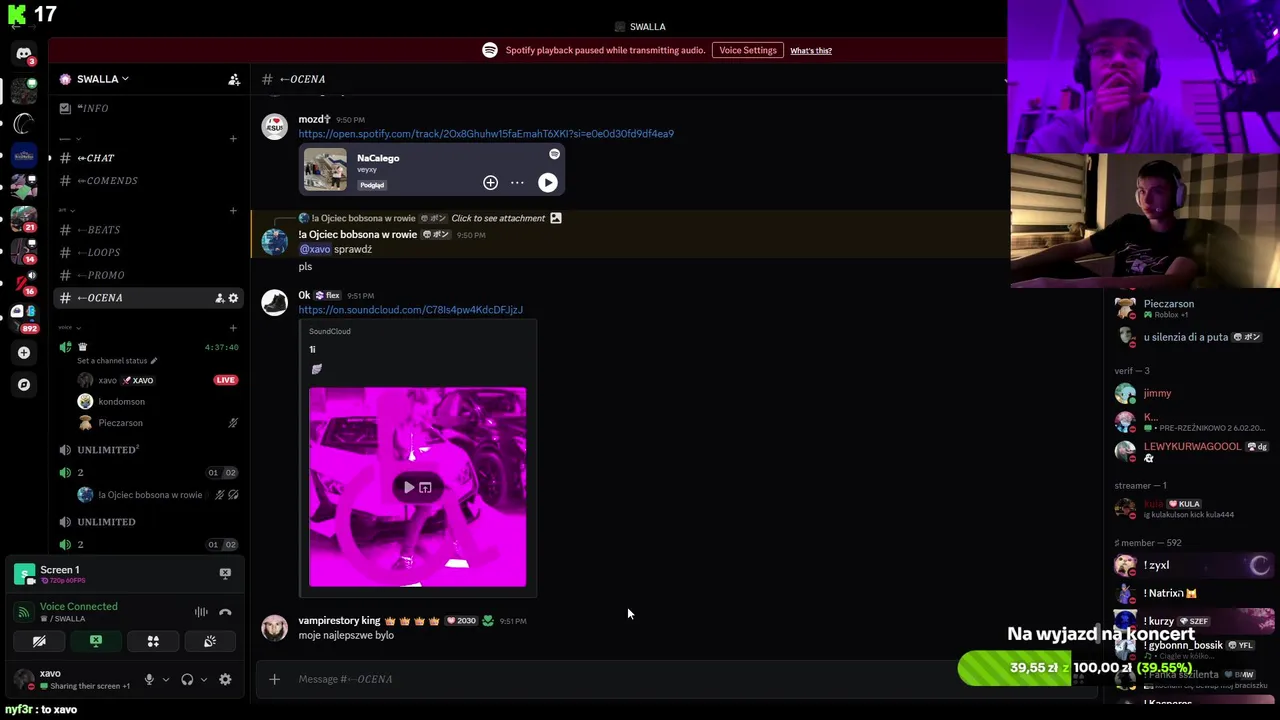Screen dimensions: 1280x720
Task: Click the plus attach button in the message bar
Action: [274, 679]
